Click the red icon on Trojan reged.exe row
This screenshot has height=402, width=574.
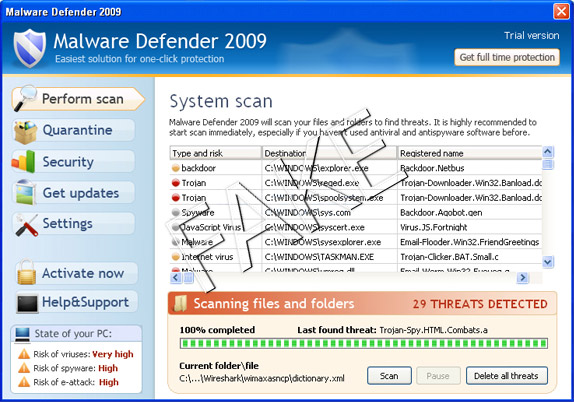[176, 183]
